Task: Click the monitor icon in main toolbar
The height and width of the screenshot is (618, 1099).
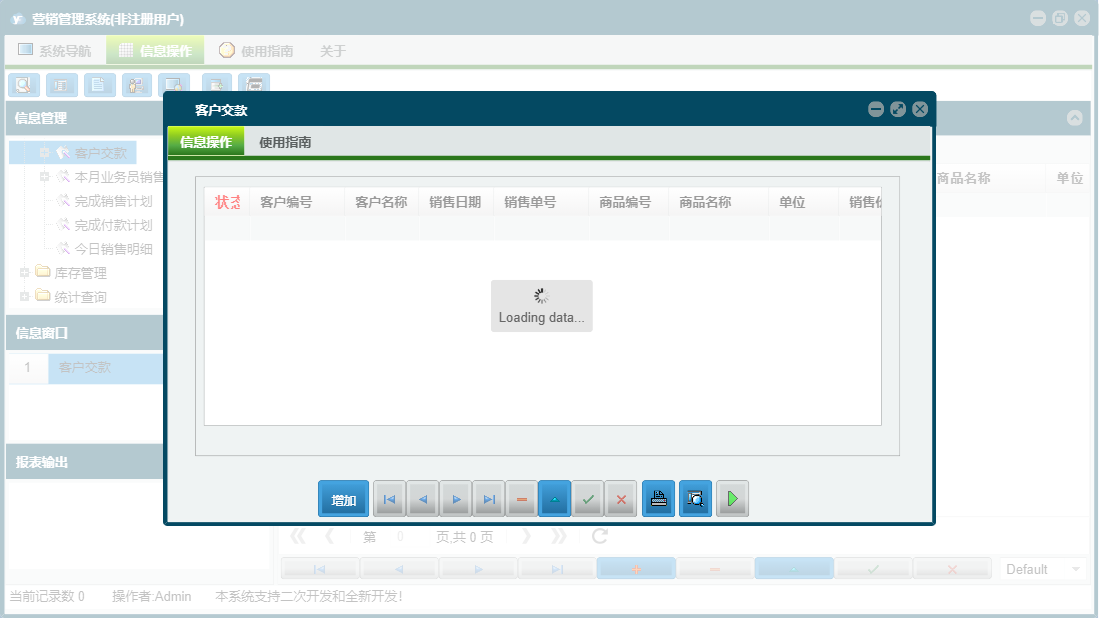Action: [173, 83]
